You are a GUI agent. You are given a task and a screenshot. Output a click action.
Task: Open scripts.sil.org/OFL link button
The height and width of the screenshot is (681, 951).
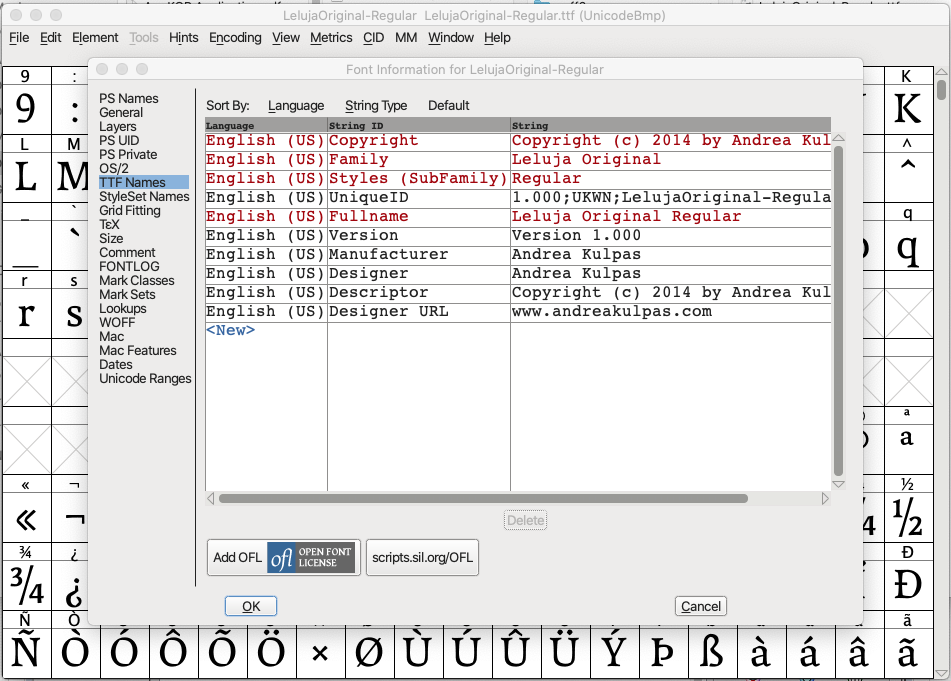pyautogui.click(x=422, y=557)
